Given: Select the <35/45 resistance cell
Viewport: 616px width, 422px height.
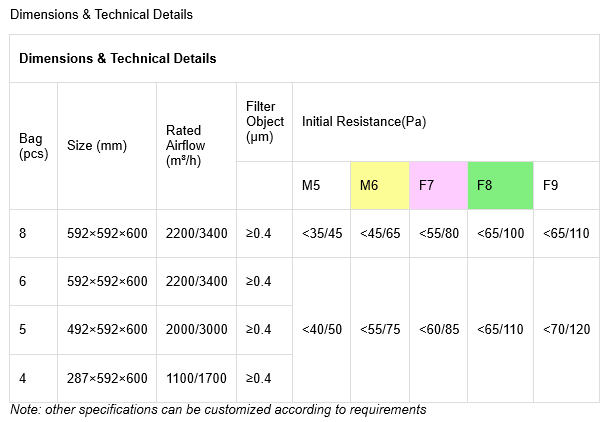Looking at the screenshot, I should click(x=321, y=233).
